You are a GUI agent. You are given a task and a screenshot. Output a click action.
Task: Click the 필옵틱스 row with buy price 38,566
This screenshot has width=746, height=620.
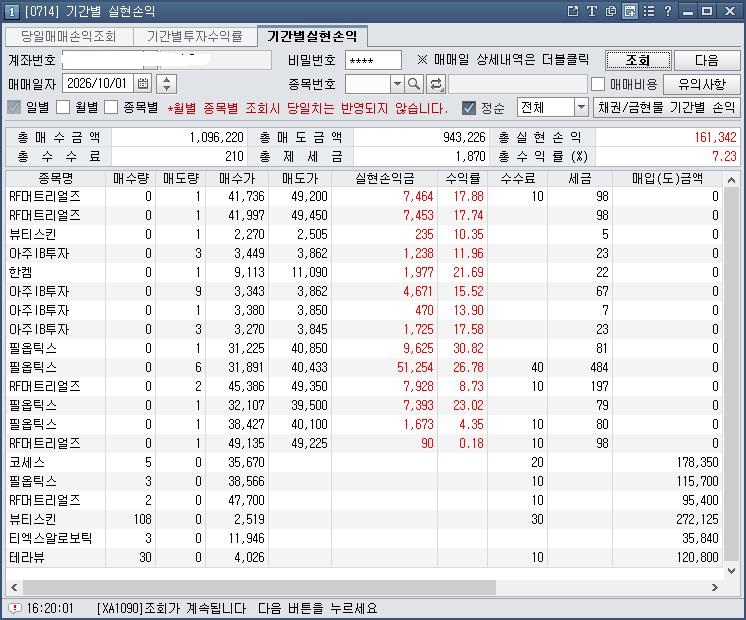pyautogui.click(x=364, y=481)
